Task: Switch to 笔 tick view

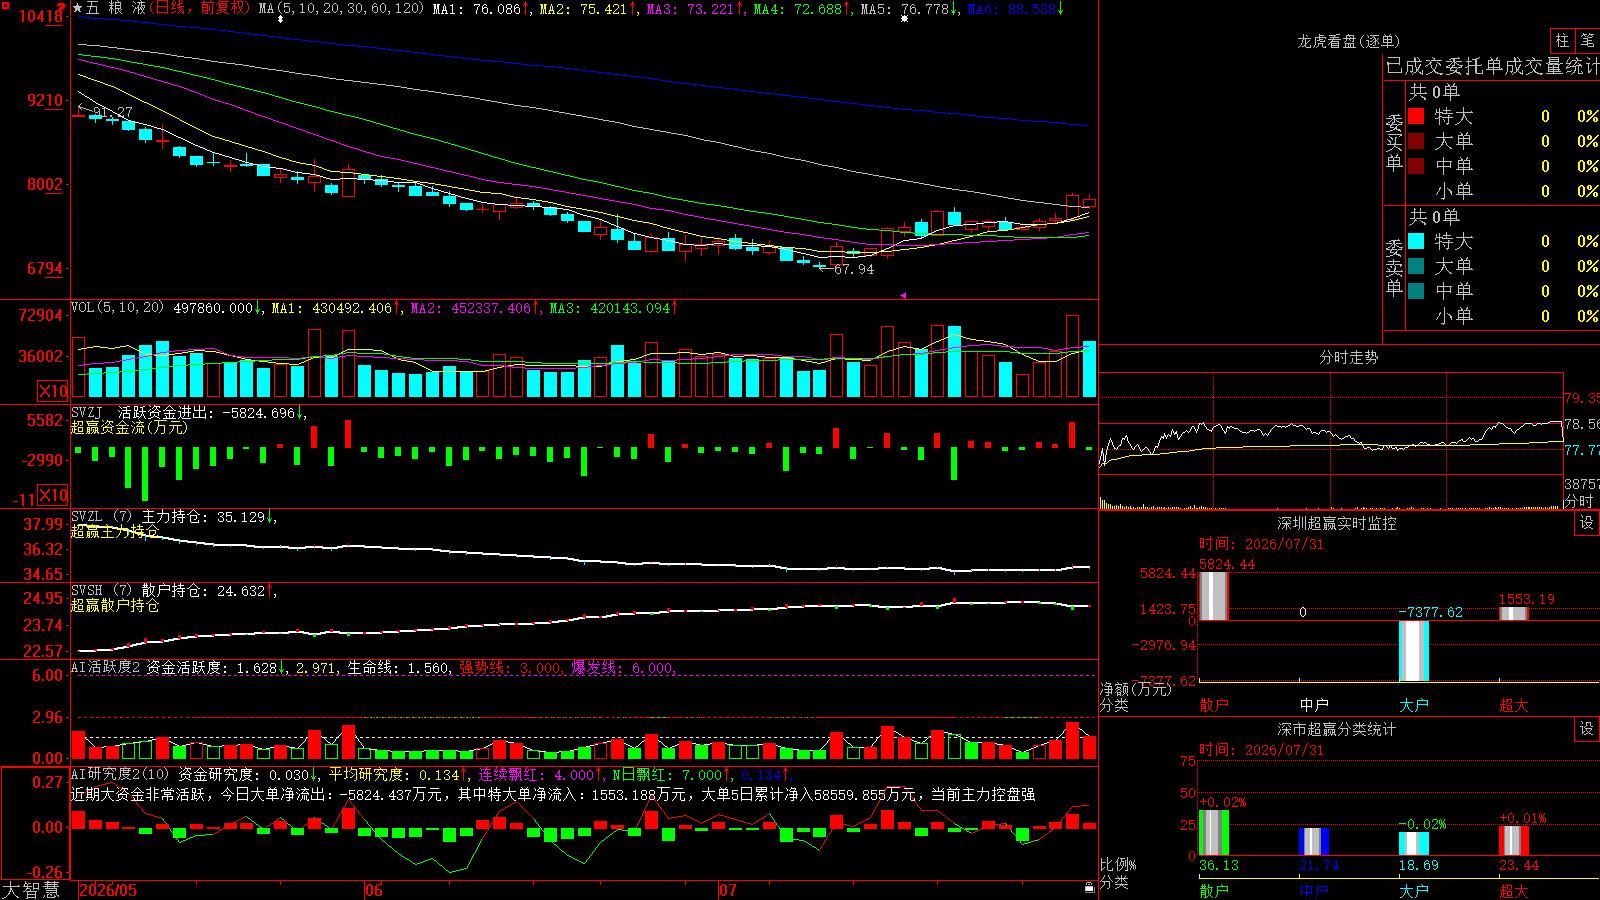Action: [1587, 41]
